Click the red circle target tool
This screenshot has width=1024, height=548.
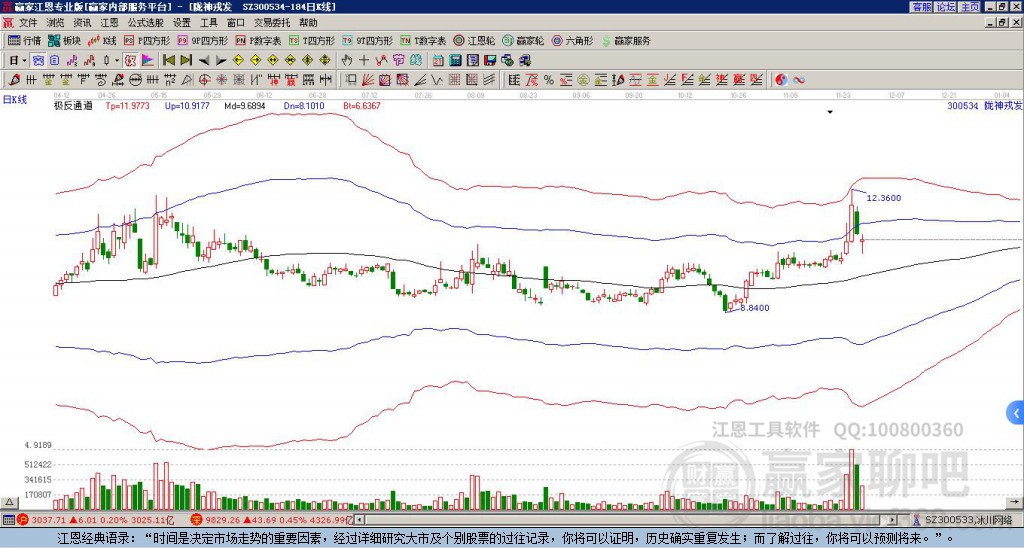coord(204,80)
